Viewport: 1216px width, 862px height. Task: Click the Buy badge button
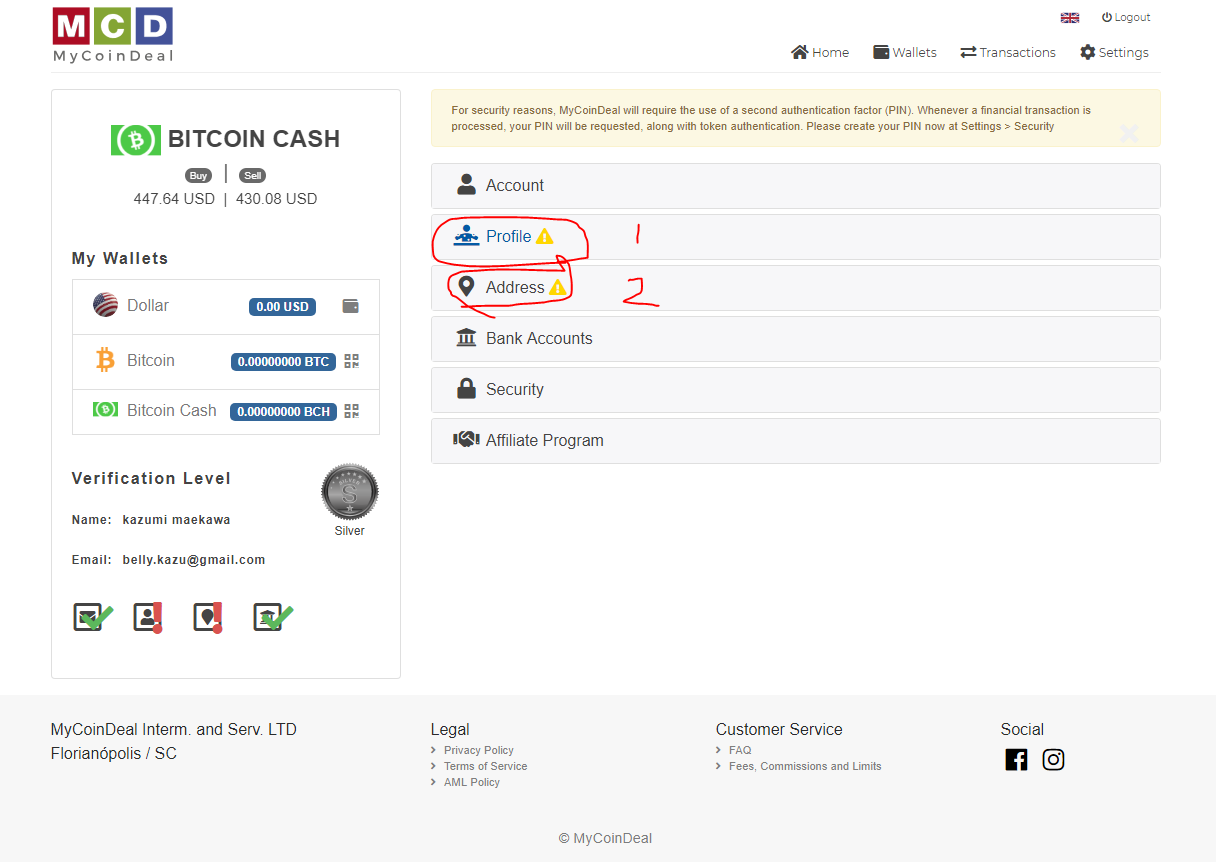coord(199,176)
